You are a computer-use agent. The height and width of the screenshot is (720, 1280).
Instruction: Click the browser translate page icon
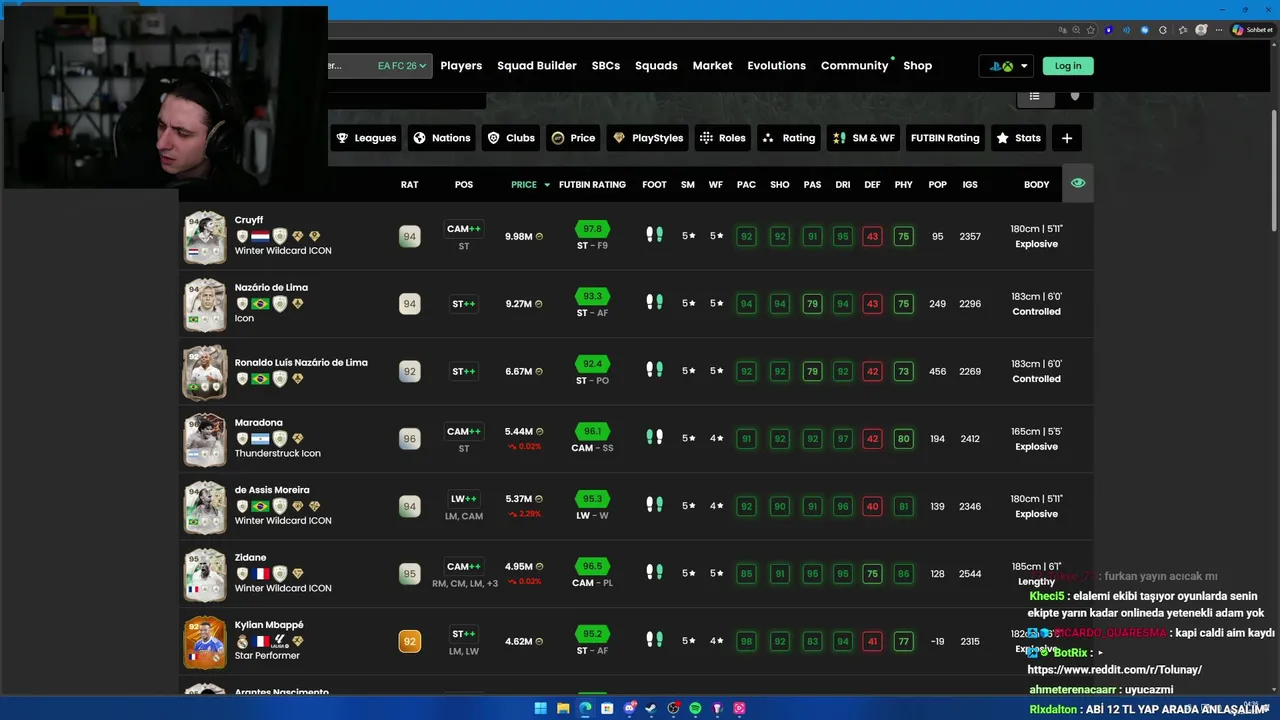point(1062,30)
